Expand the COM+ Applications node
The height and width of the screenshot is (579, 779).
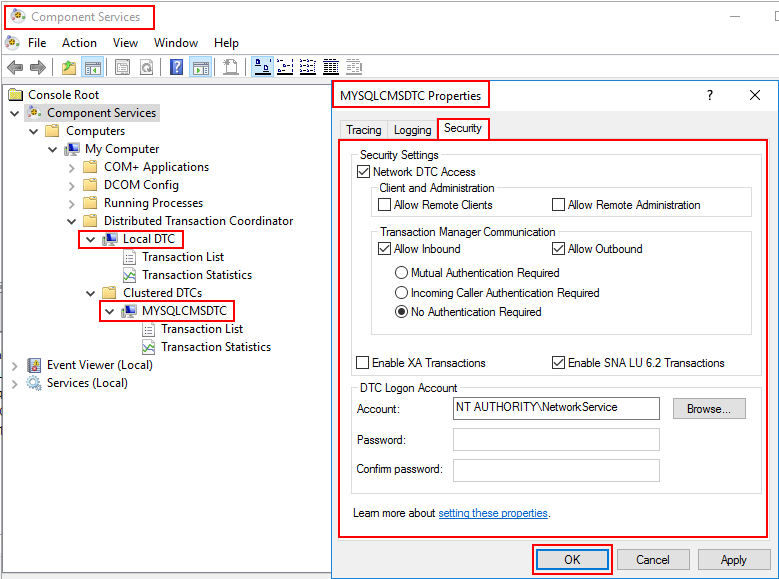(72, 167)
